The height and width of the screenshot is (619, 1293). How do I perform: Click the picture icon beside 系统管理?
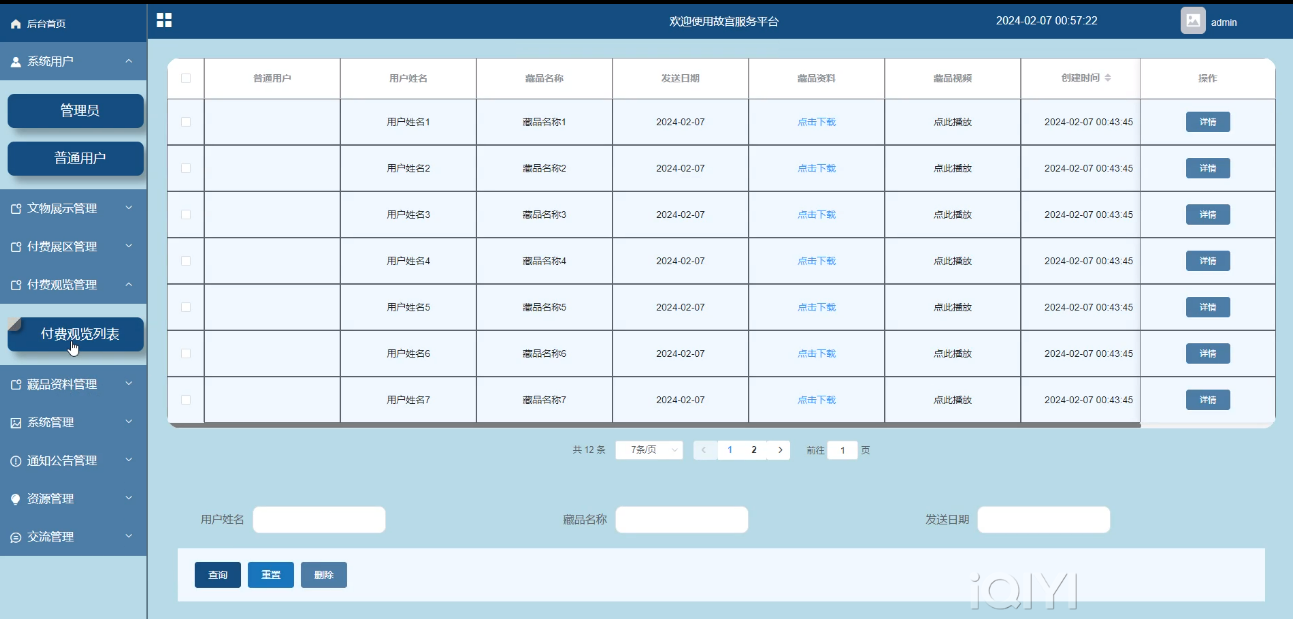coord(15,423)
